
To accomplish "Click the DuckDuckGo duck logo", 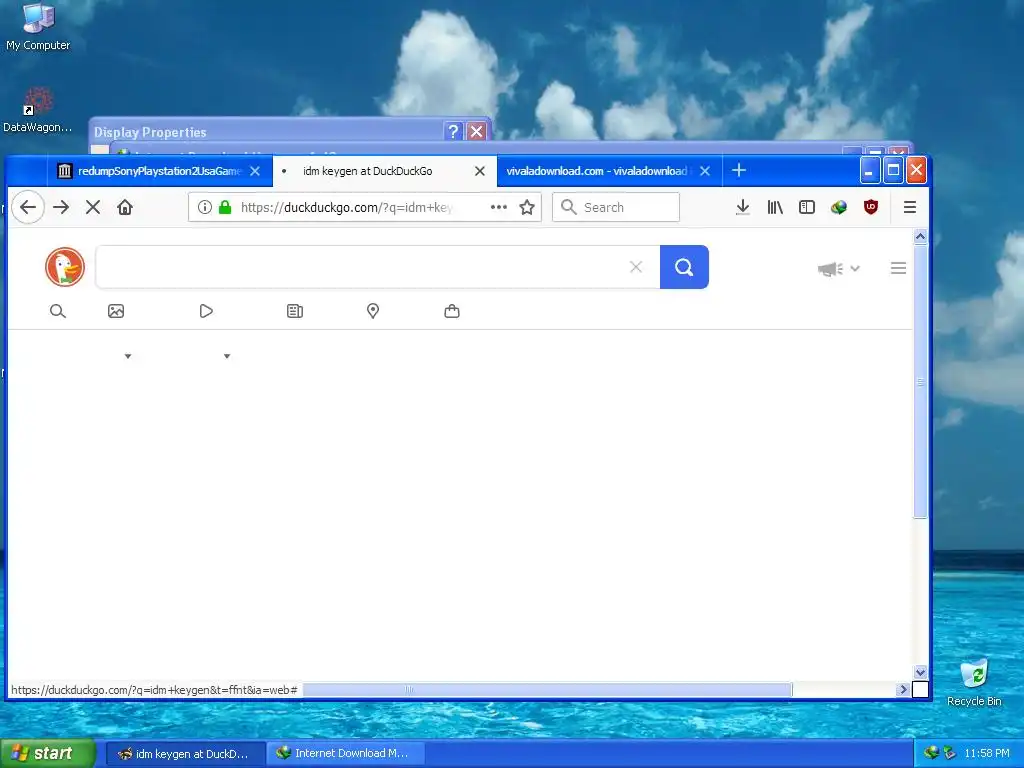I will coord(65,266).
